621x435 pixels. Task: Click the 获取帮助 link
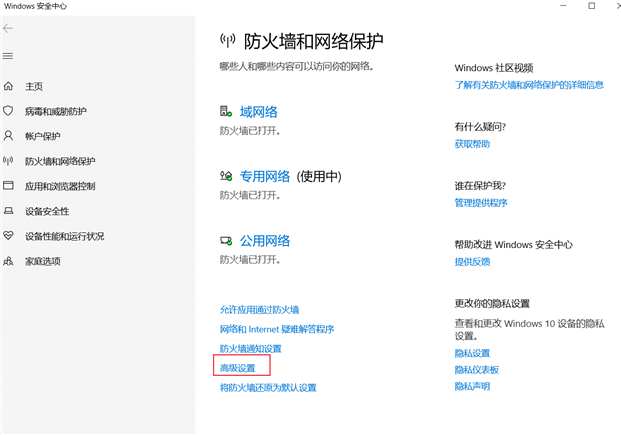point(472,144)
